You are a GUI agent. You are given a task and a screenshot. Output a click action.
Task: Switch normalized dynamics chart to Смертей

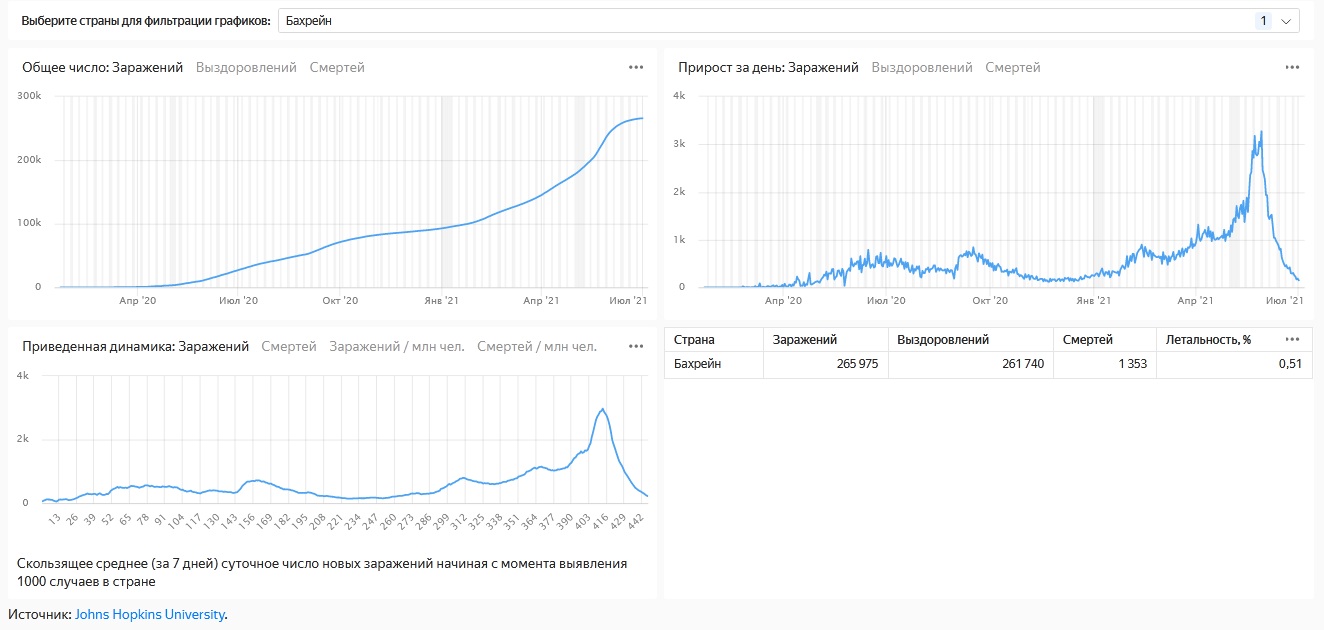(x=289, y=347)
